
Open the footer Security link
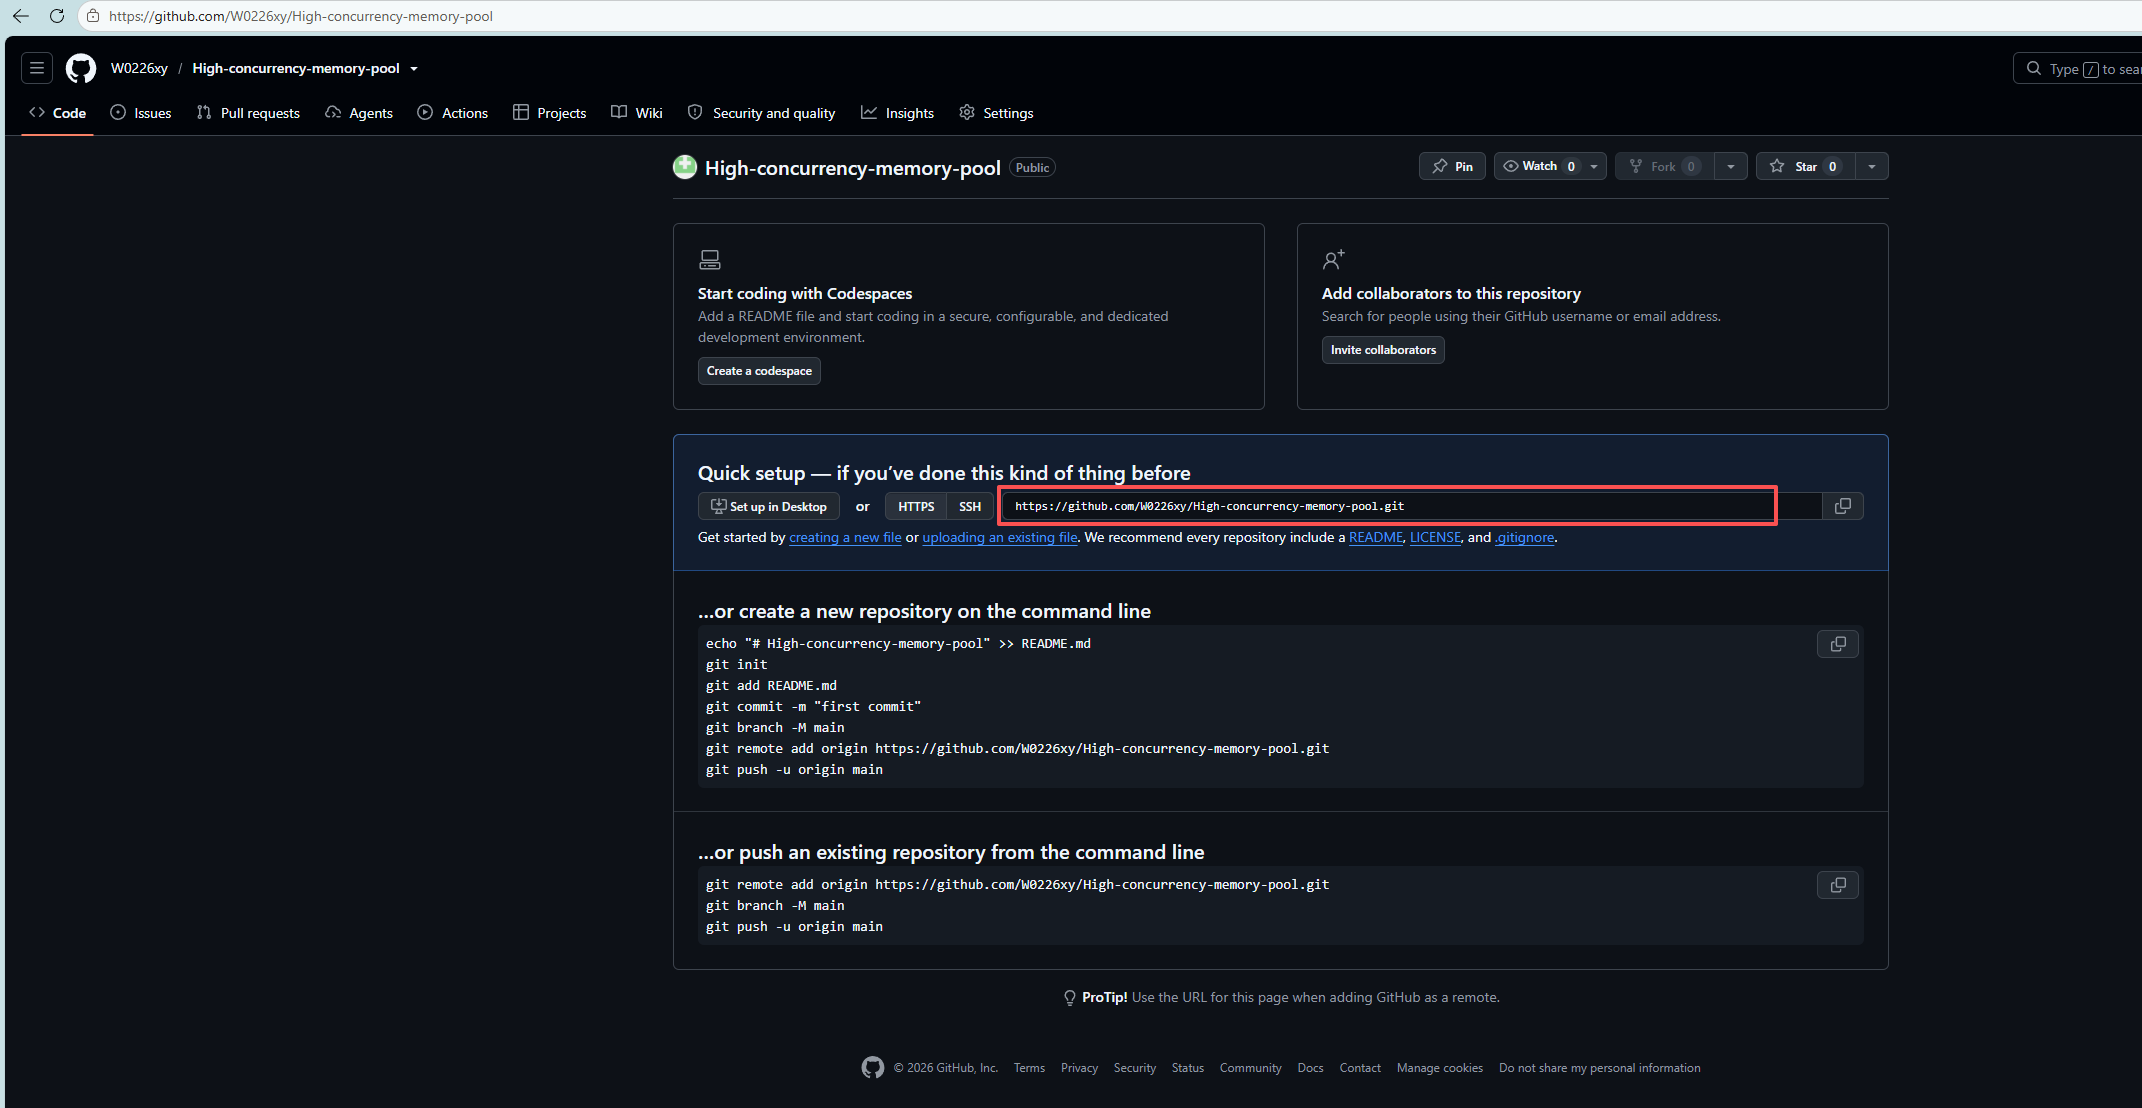tap(1135, 1068)
